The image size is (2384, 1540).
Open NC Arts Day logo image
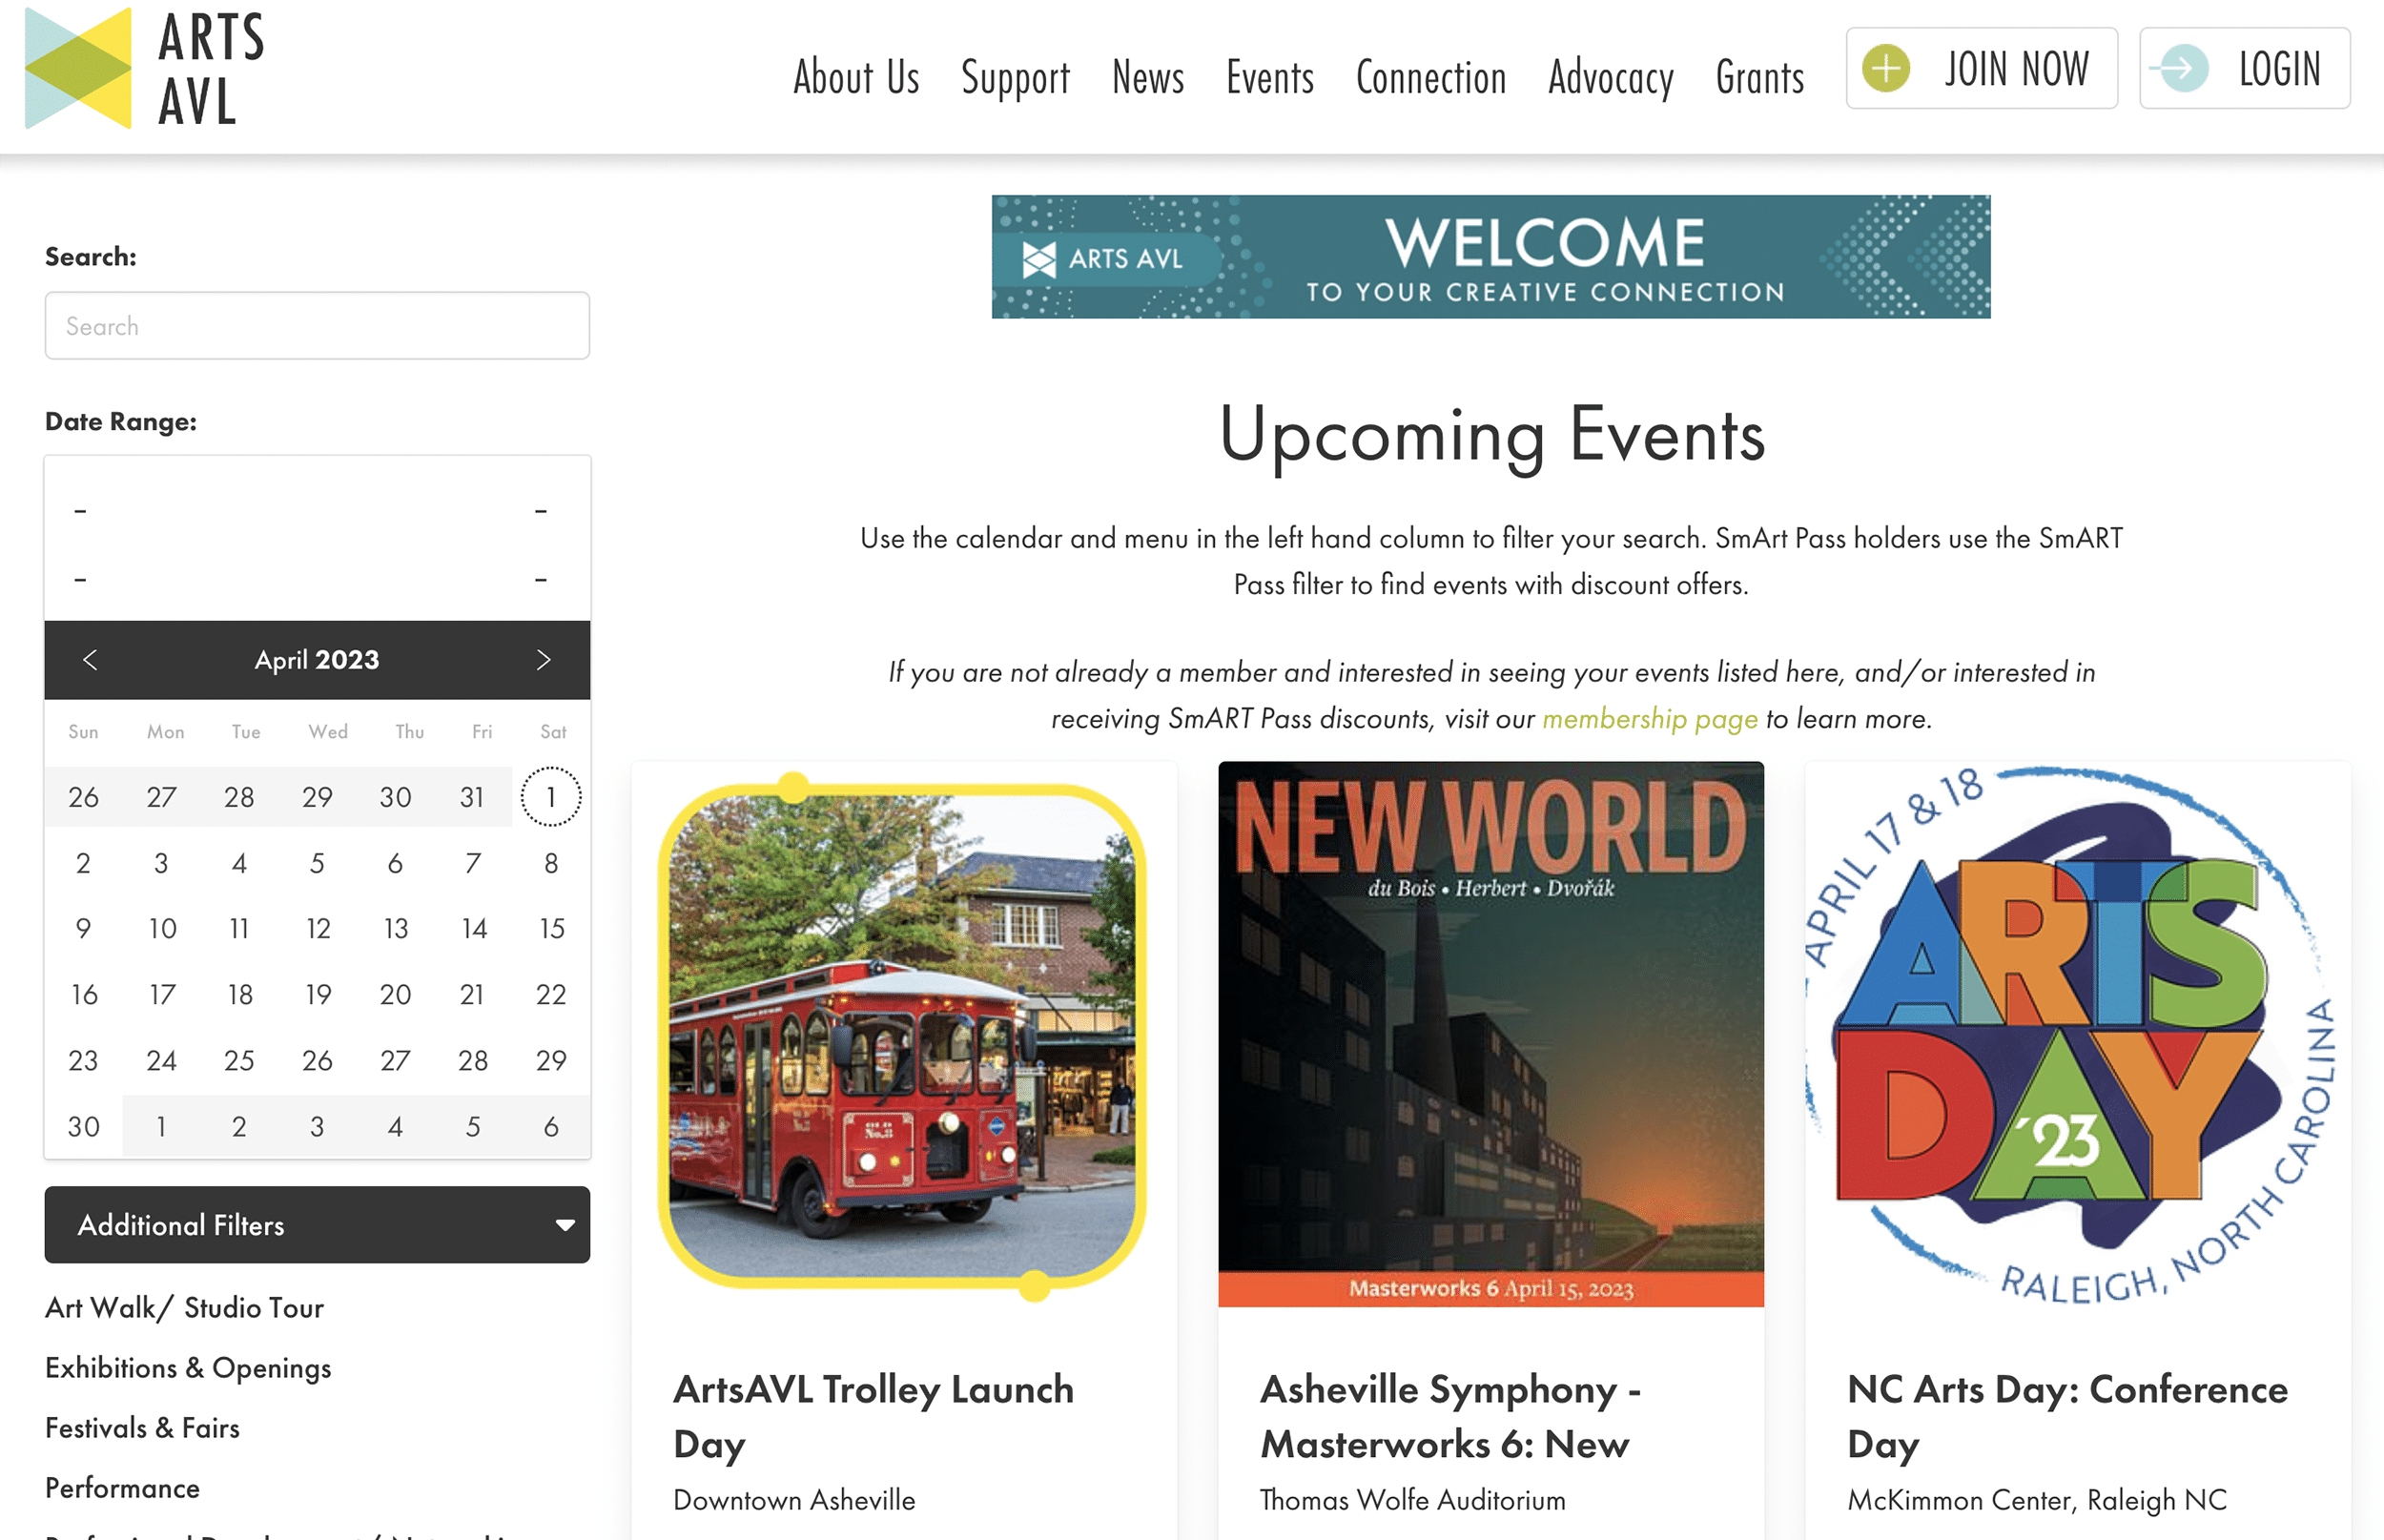point(2076,1035)
